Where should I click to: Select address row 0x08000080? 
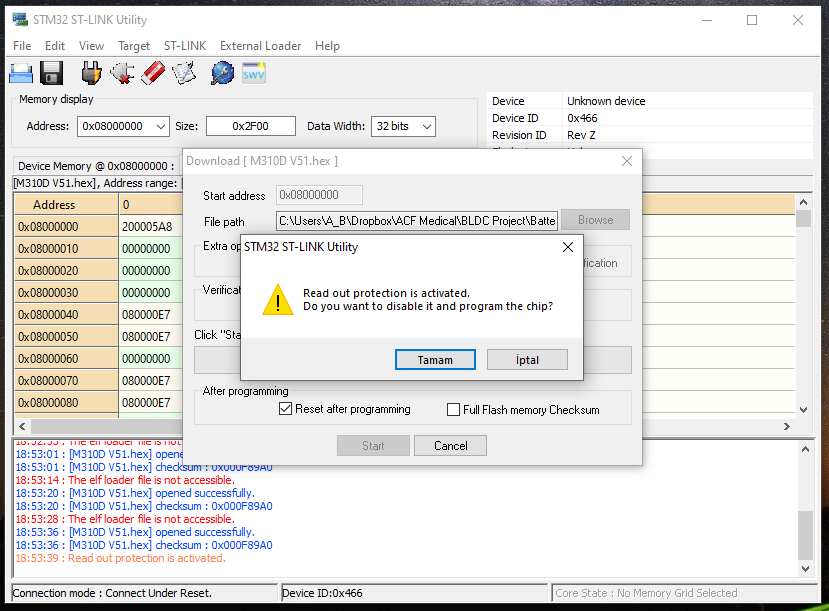[66, 403]
